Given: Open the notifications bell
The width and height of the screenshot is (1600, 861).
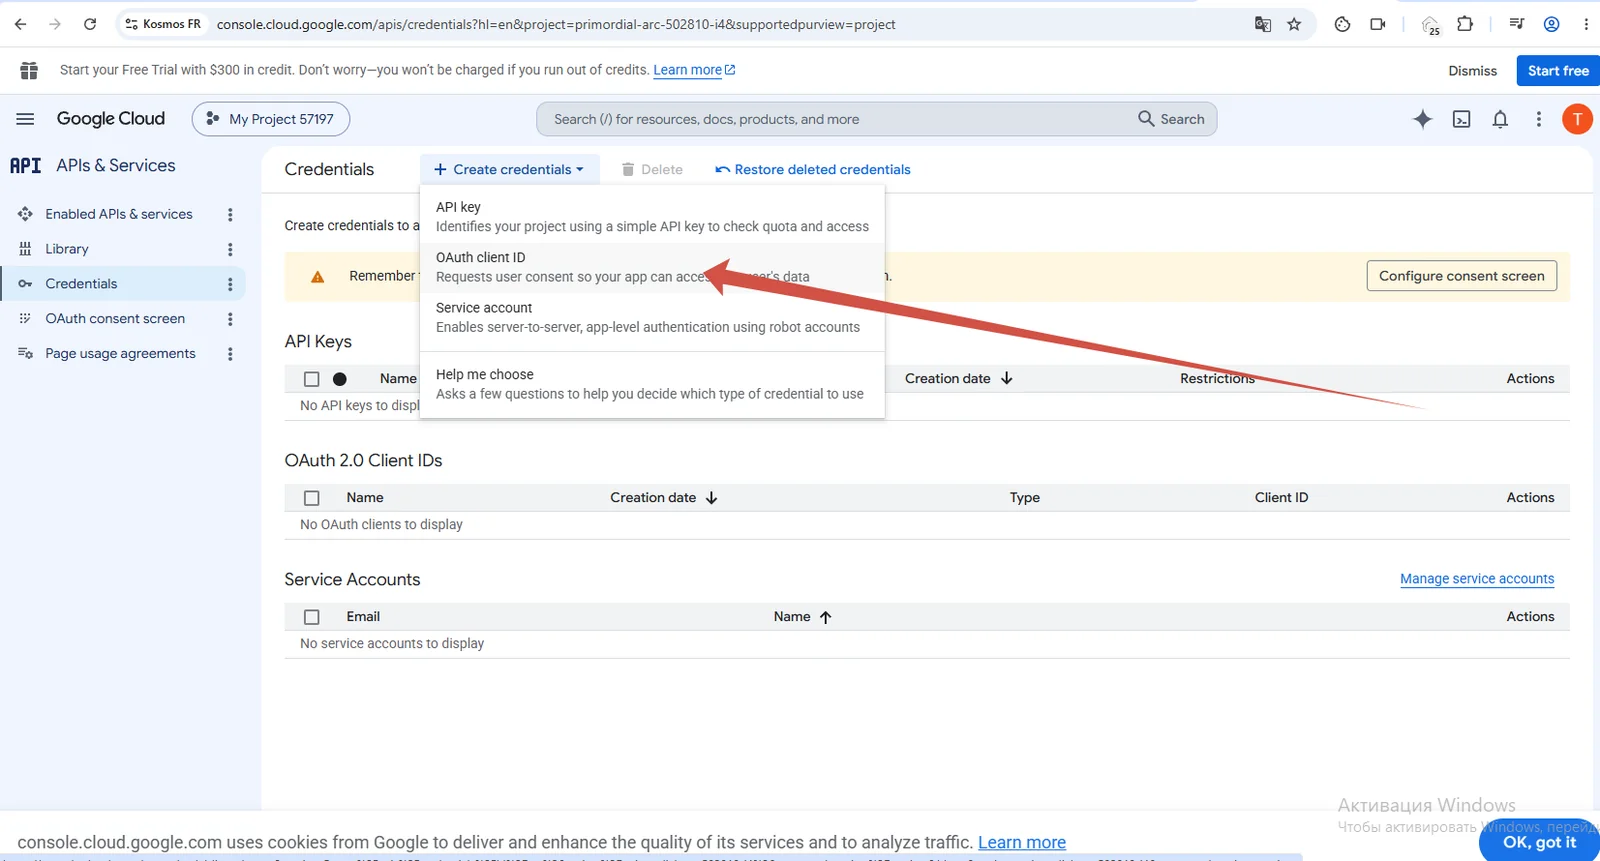Looking at the screenshot, I should click(x=1500, y=119).
